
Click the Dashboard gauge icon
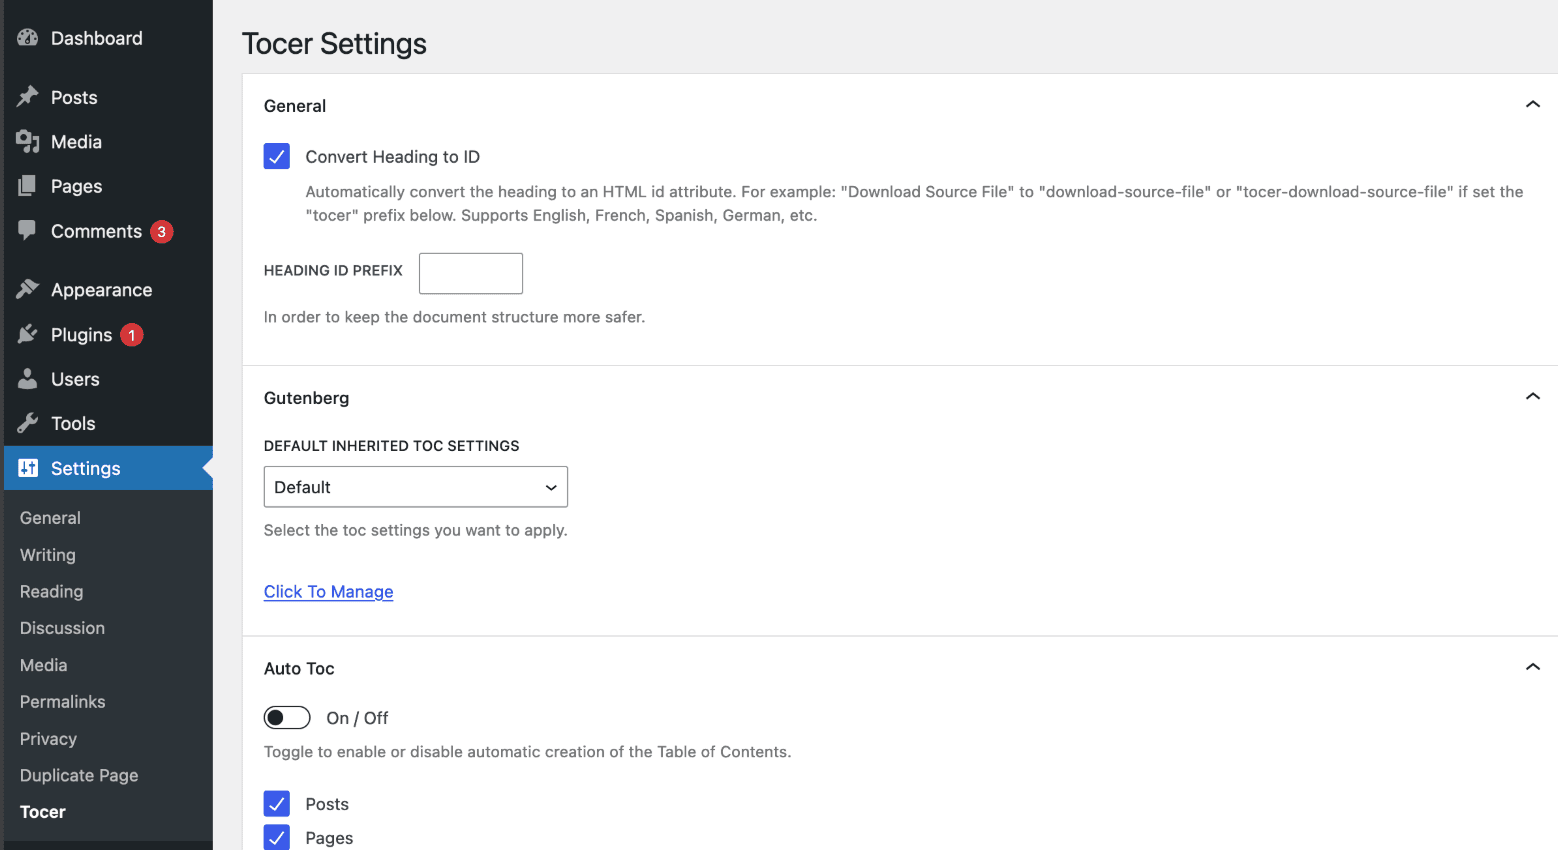(27, 38)
